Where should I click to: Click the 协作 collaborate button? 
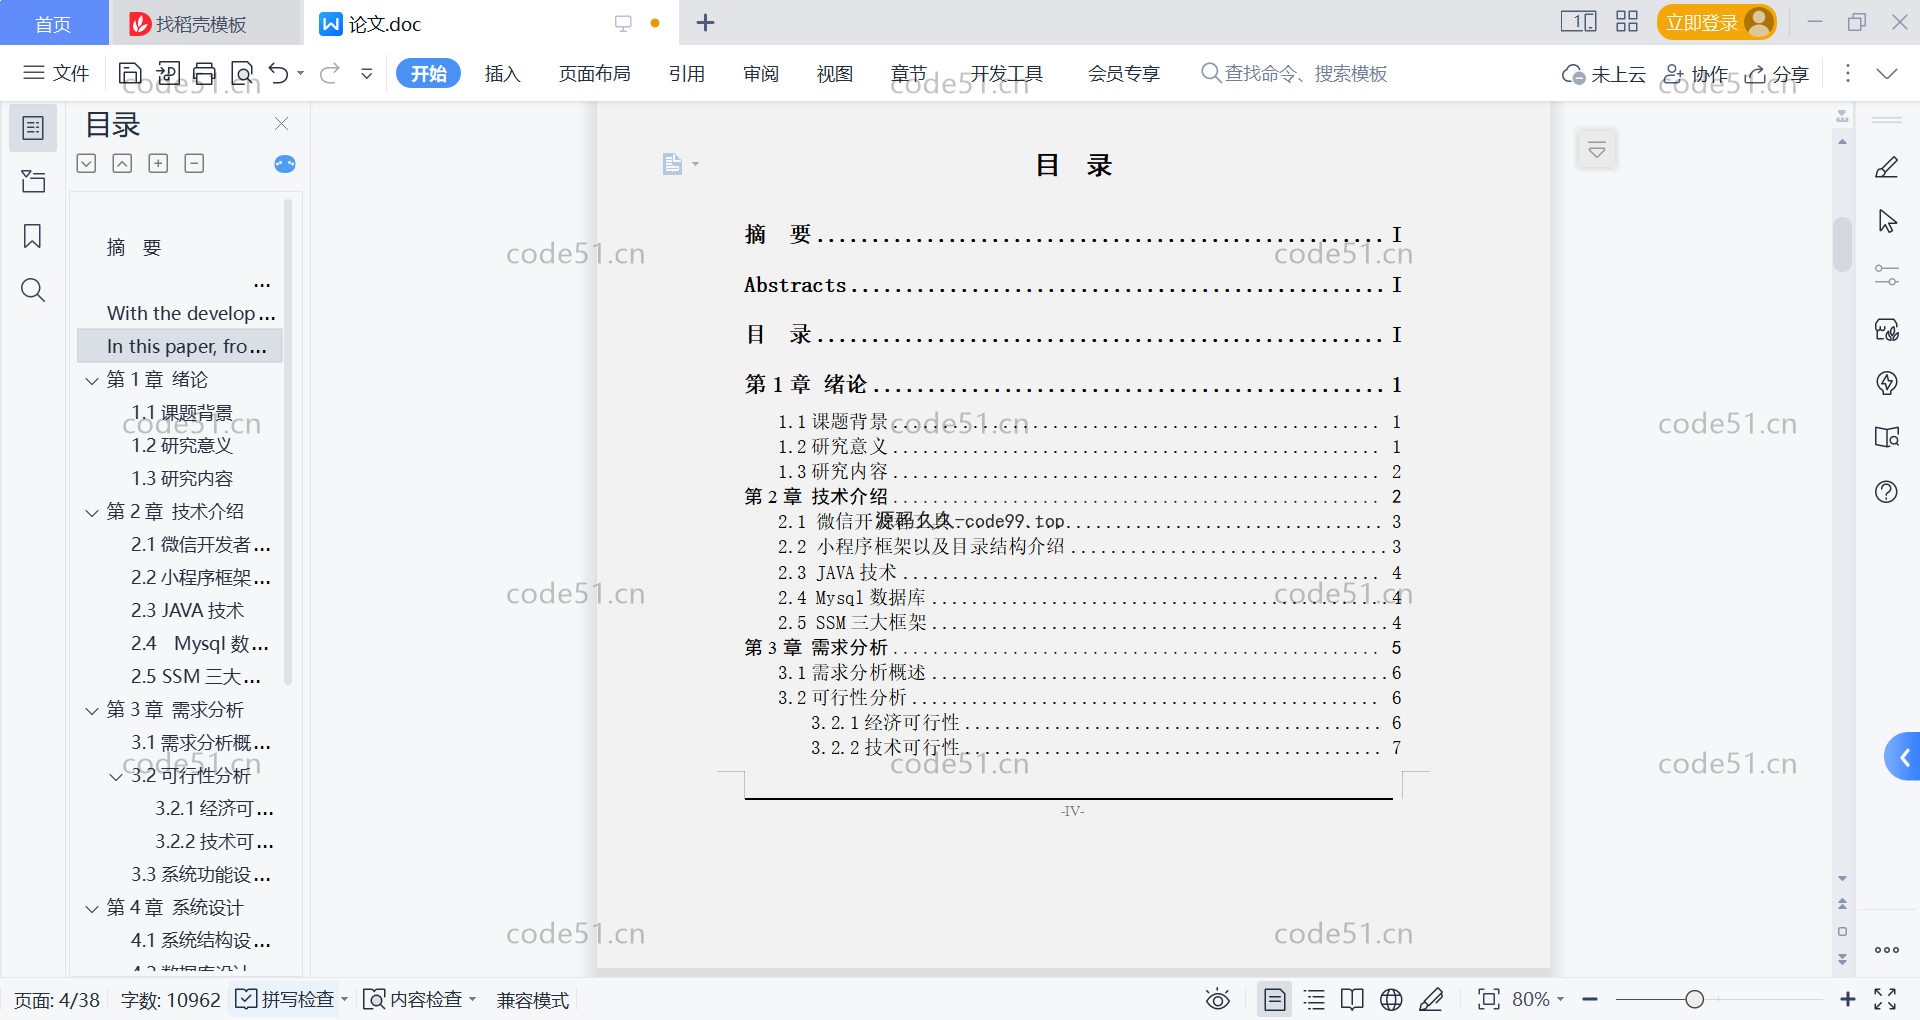(x=1695, y=74)
